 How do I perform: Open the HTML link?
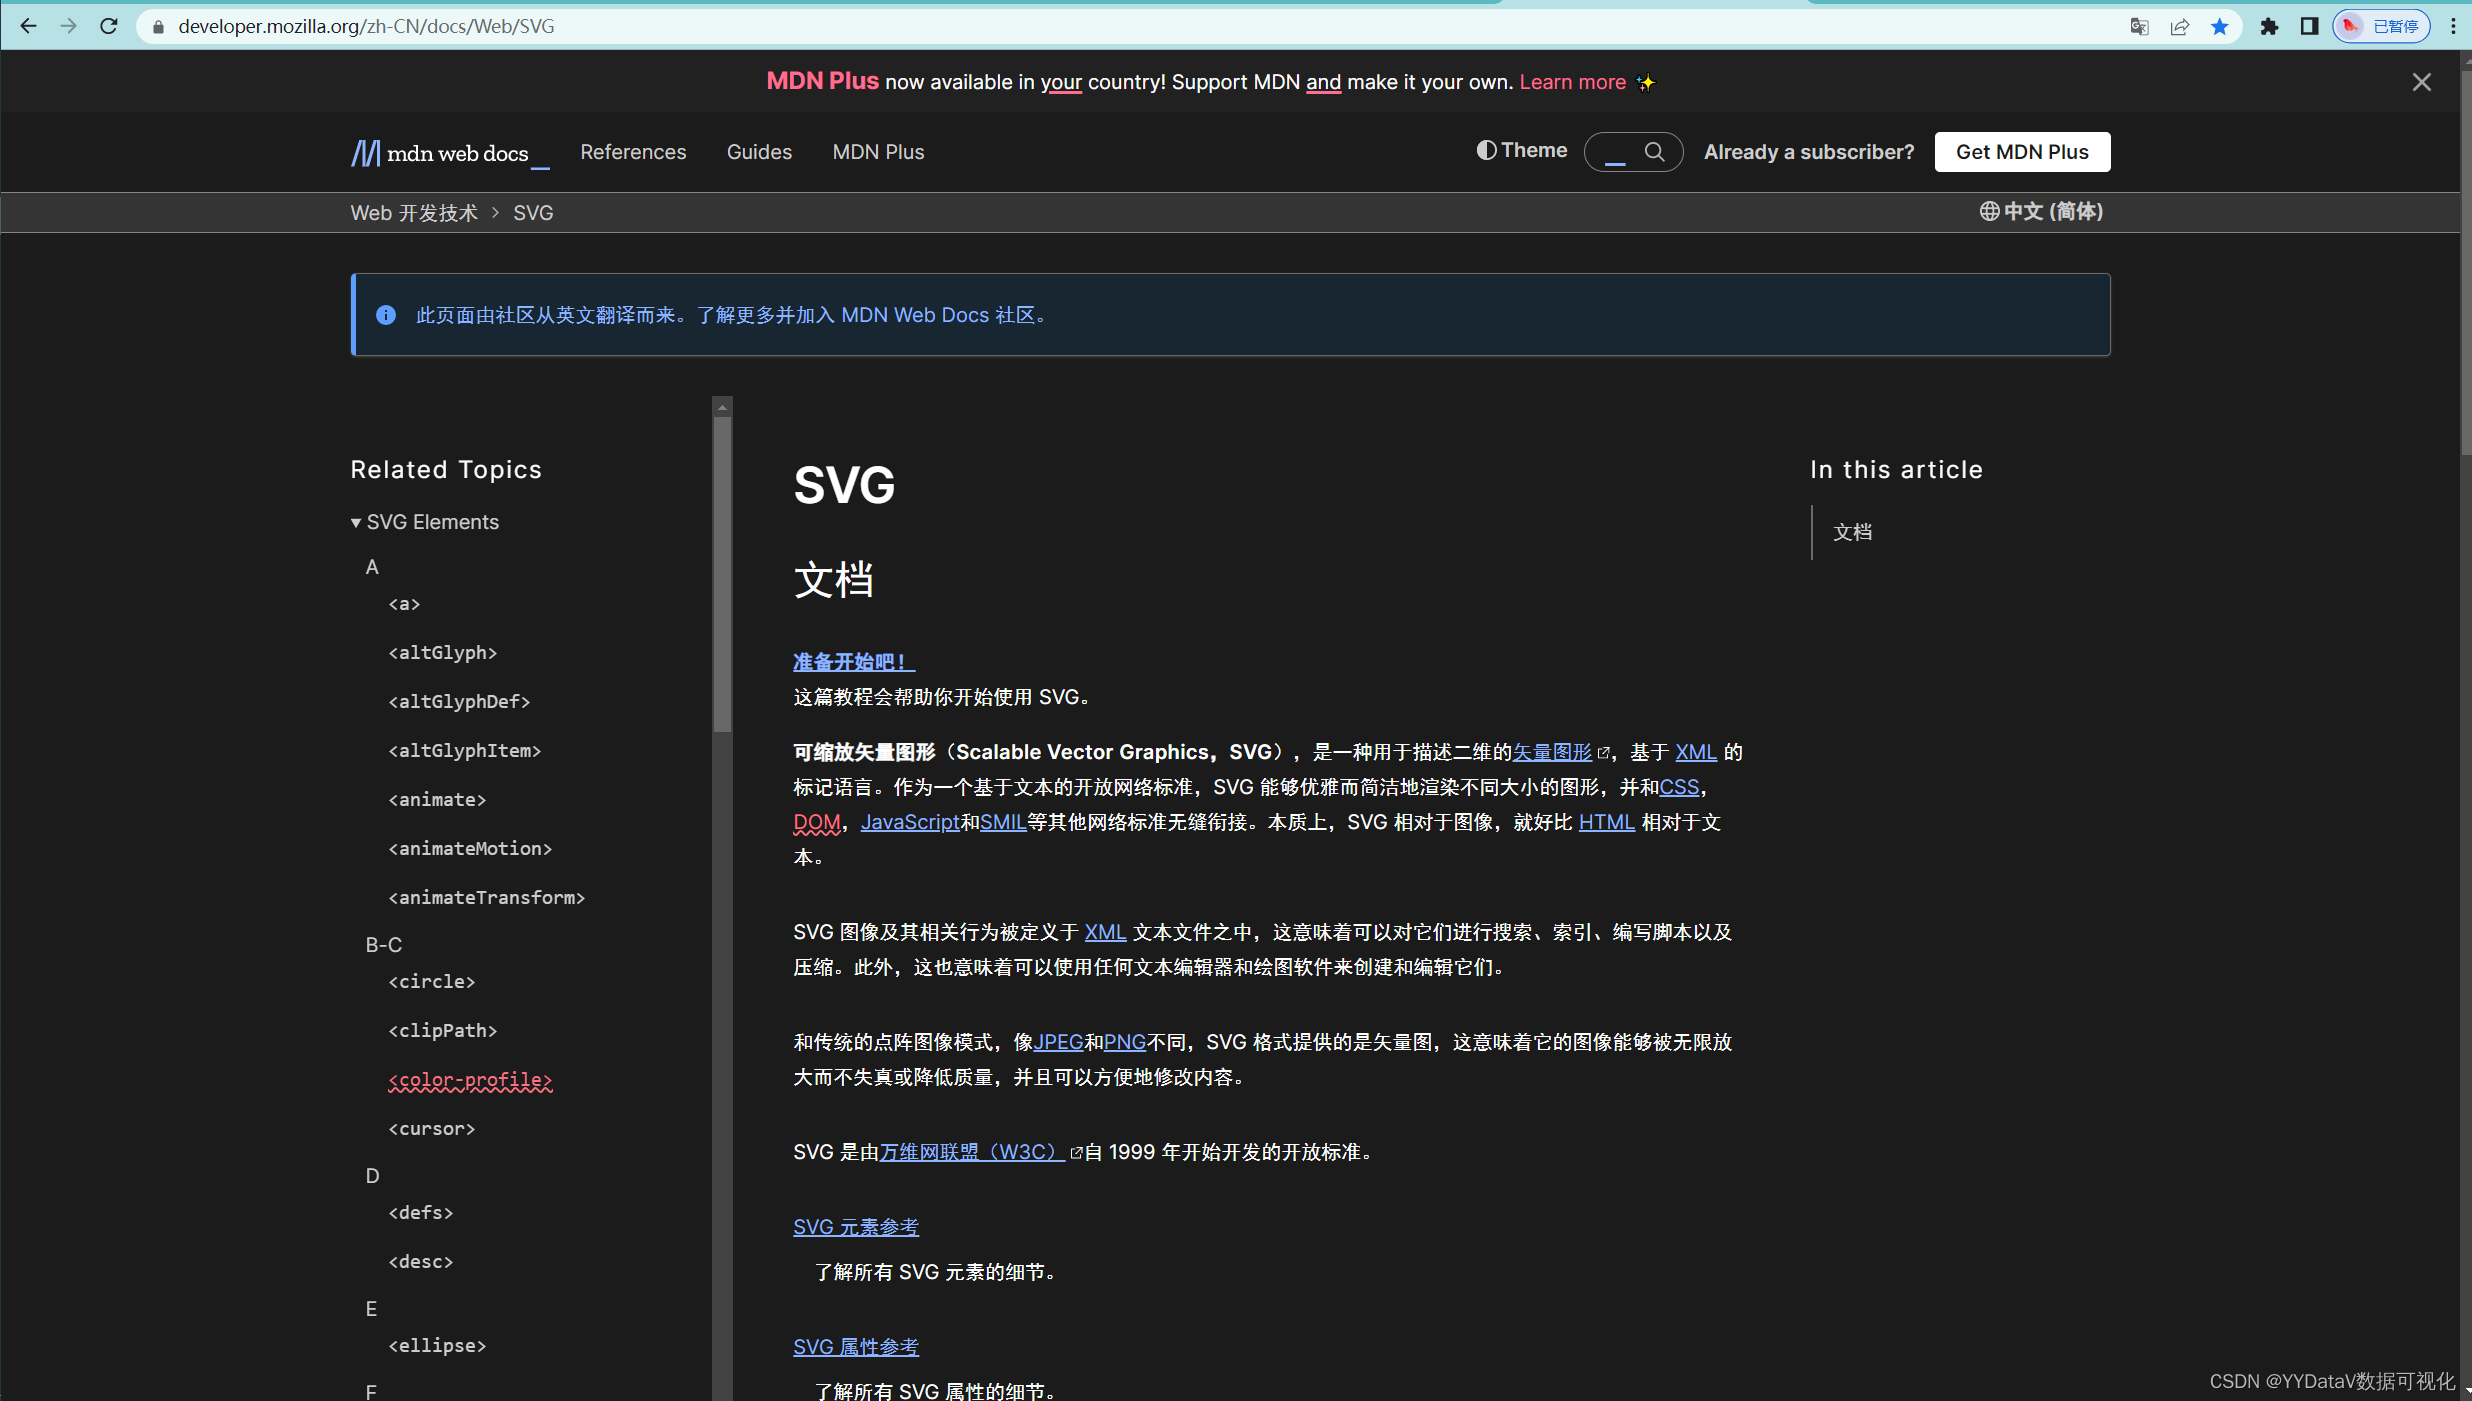pyautogui.click(x=1606, y=822)
